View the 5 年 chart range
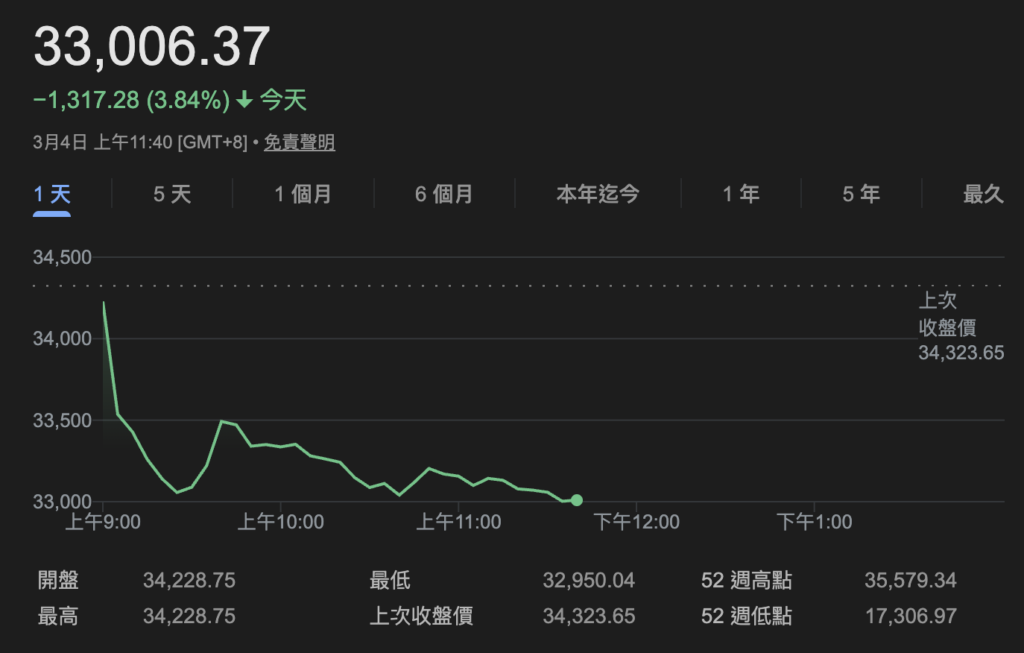The height and width of the screenshot is (653, 1024). (x=861, y=194)
